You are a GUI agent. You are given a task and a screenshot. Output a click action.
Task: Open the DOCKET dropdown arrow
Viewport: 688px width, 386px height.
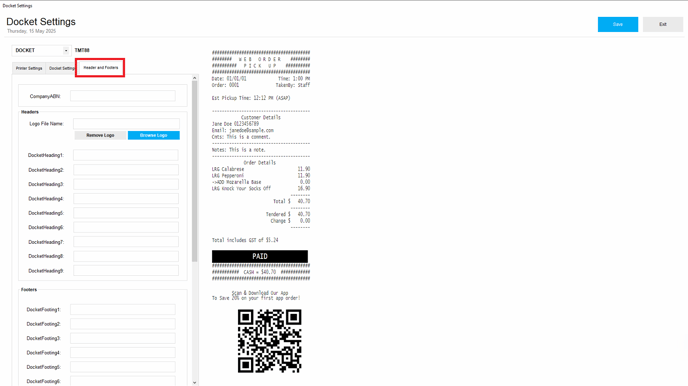tap(66, 50)
